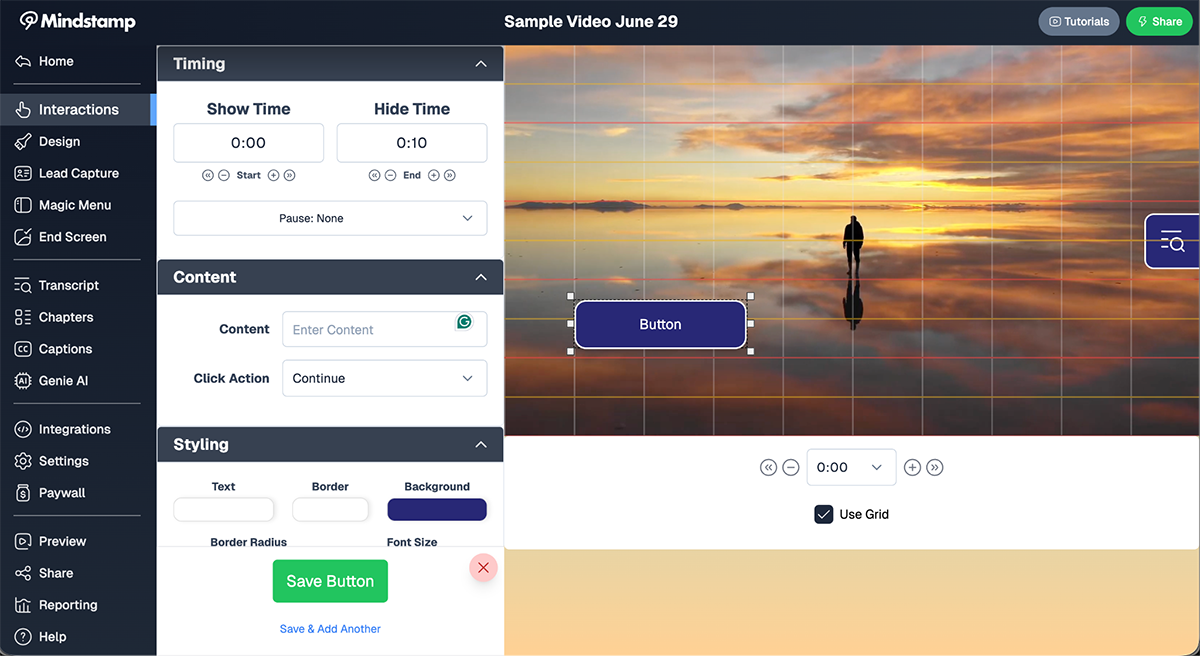Click the Transcript icon in sidebar
Viewport: 1200px width, 656px height.
[23, 285]
